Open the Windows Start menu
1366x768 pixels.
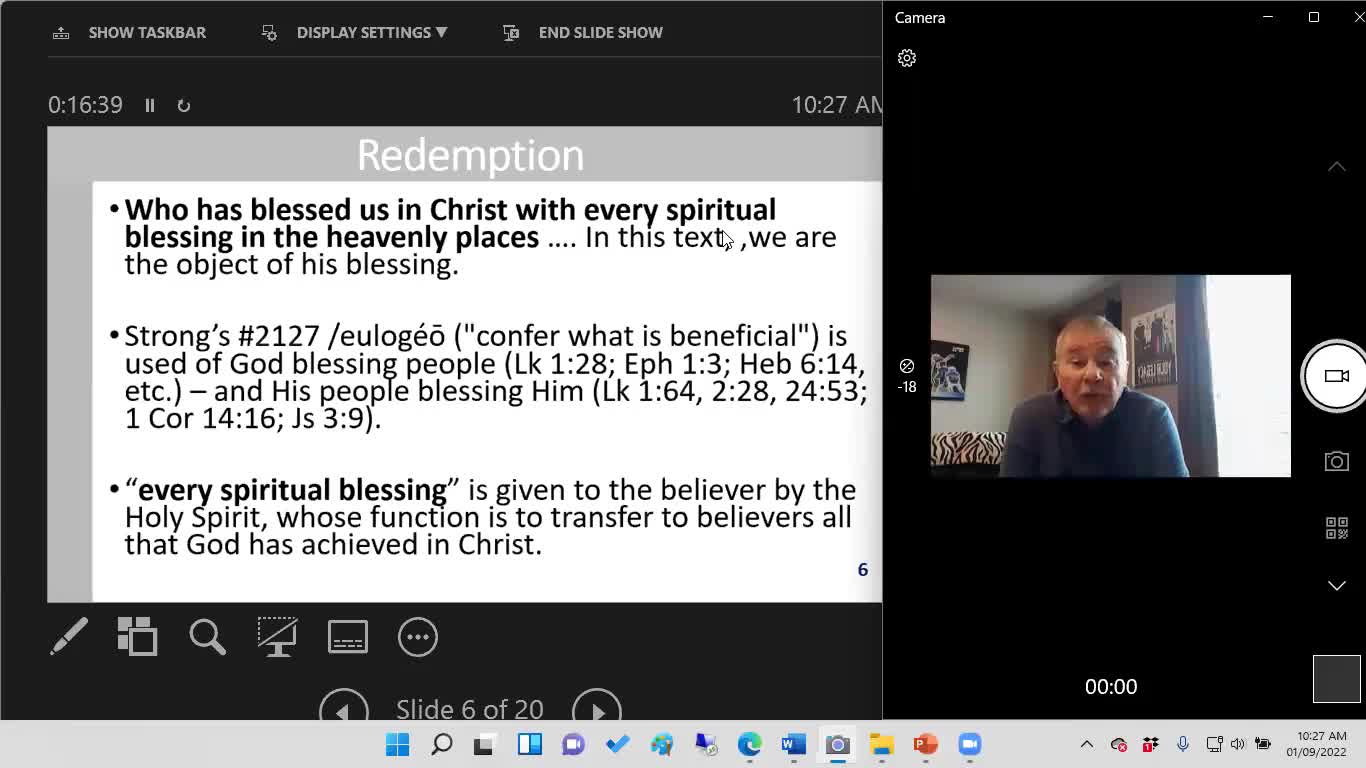click(397, 745)
